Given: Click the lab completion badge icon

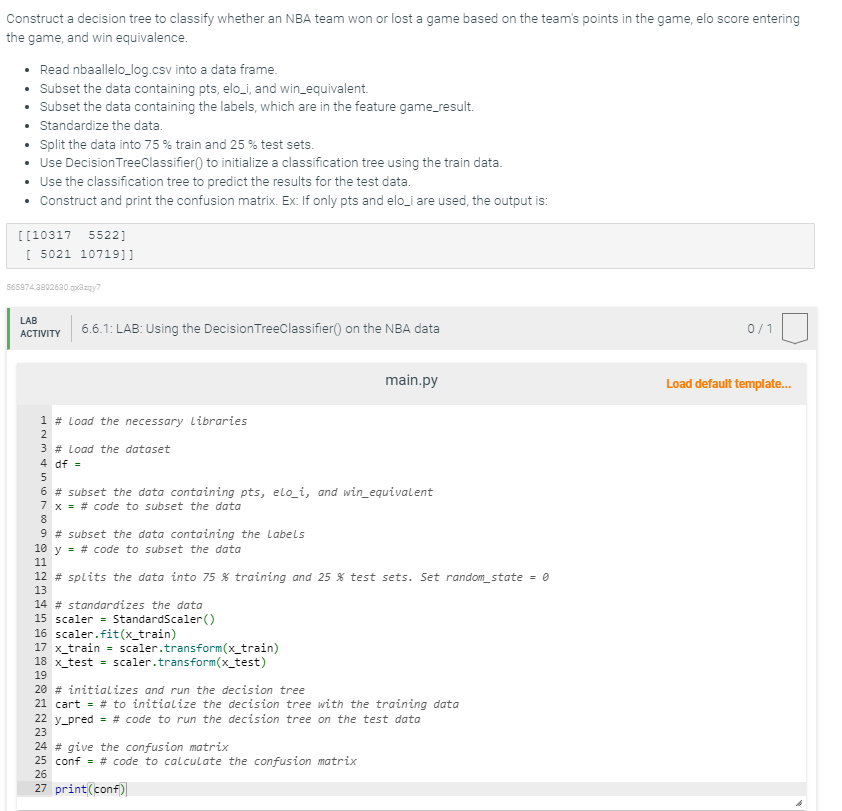Looking at the screenshot, I should coord(795,328).
